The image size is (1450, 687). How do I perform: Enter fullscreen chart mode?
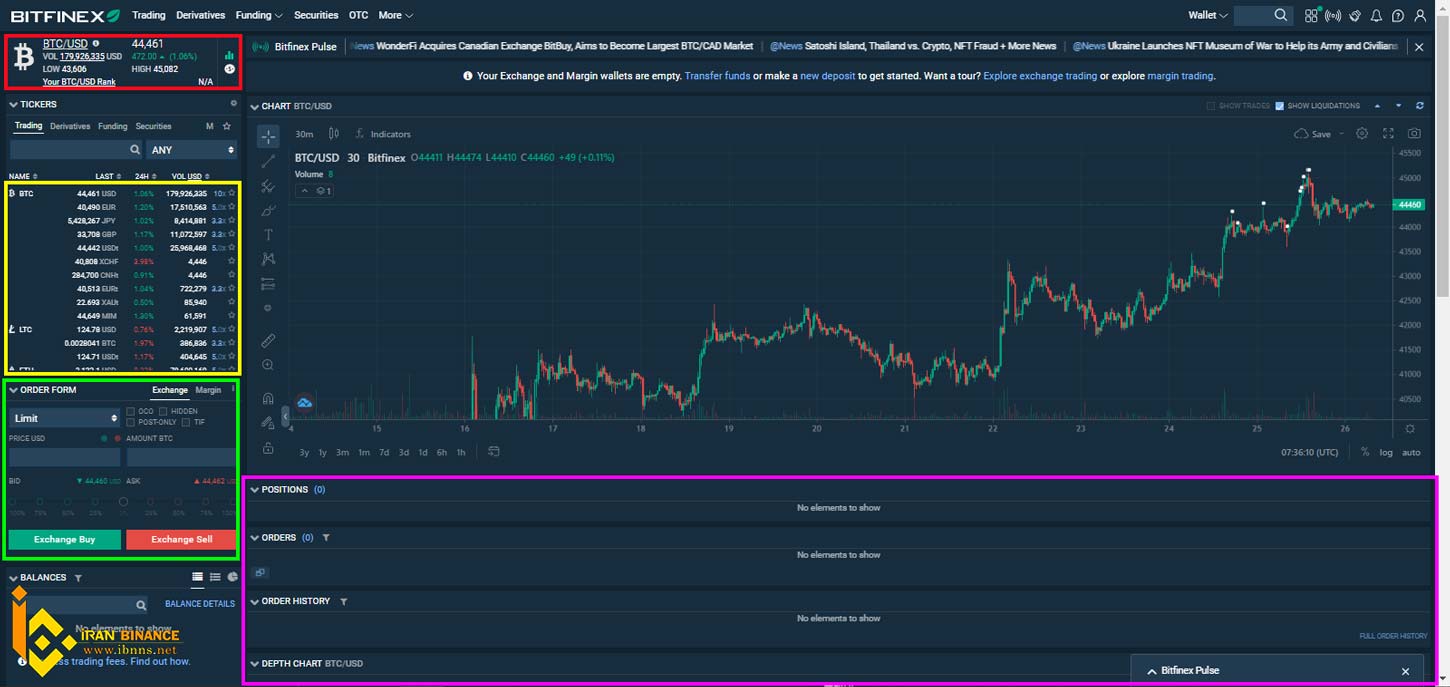click(x=1388, y=133)
